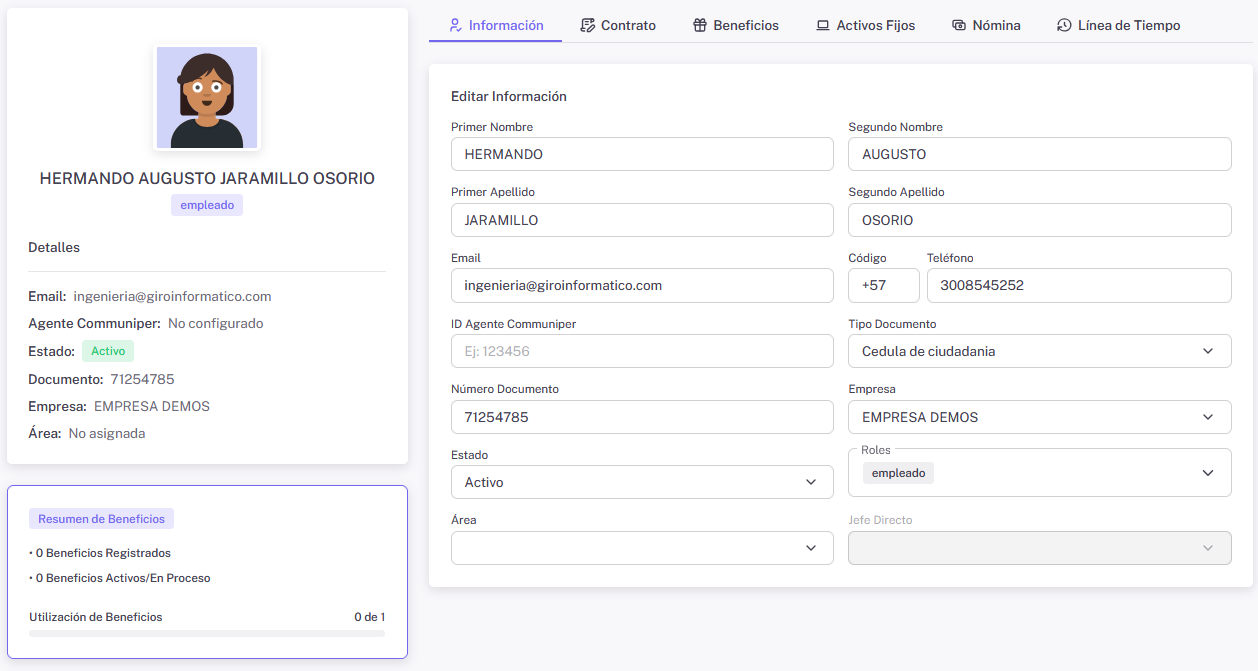Click the person icon on Información tab
Viewport: 1258px width, 671px height.
click(x=456, y=25)
